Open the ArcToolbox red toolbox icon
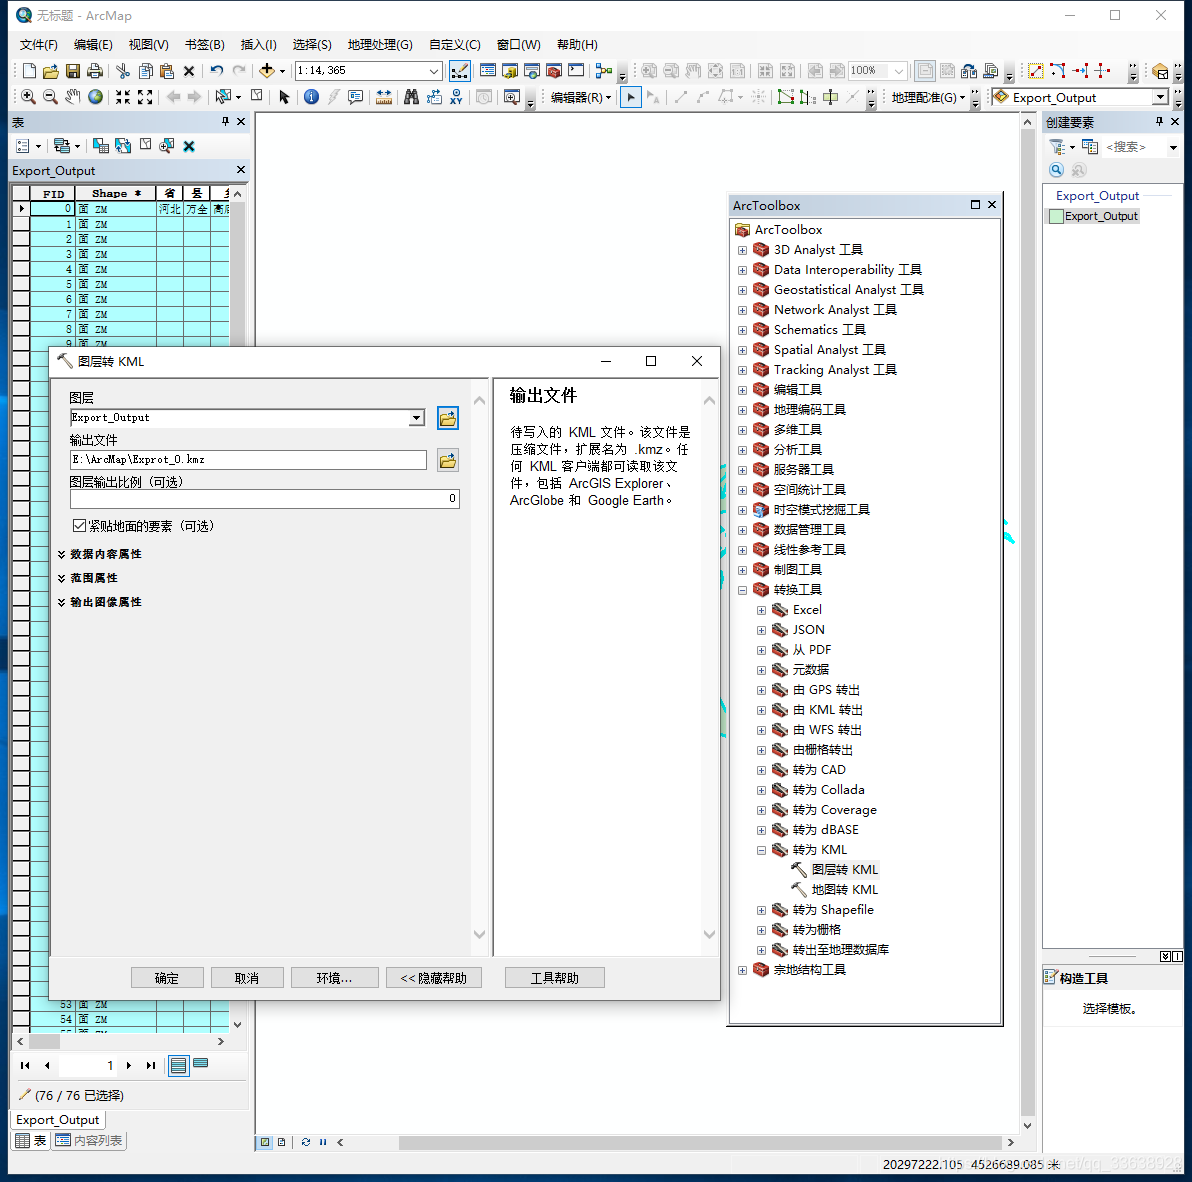 [x=554, y=71]
